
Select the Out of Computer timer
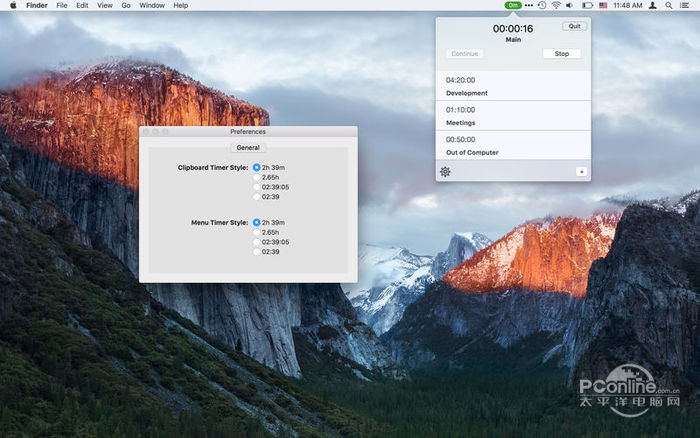pos(512,146)
